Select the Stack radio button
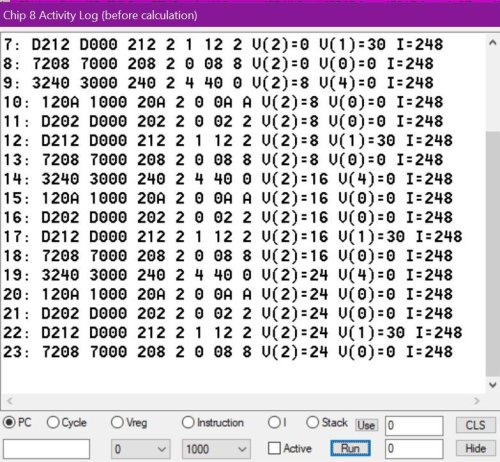500x462 pixels. click(x=312, y=422)
